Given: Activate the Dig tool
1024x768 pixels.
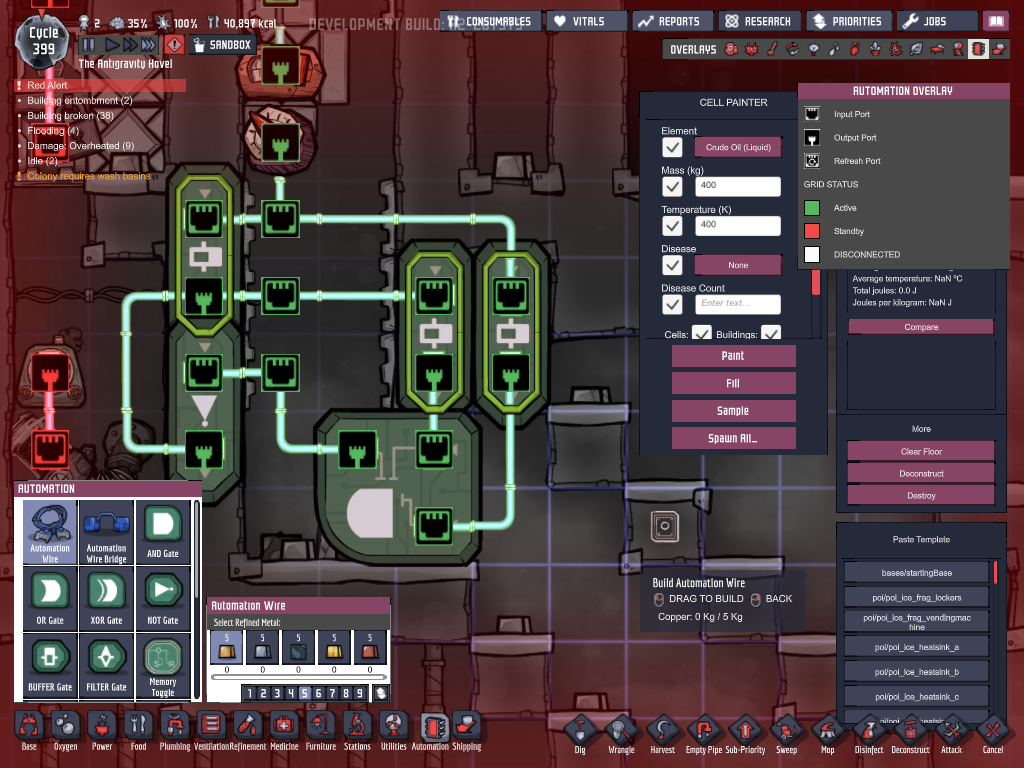Looking at the screenshot, I should (580, 735).
